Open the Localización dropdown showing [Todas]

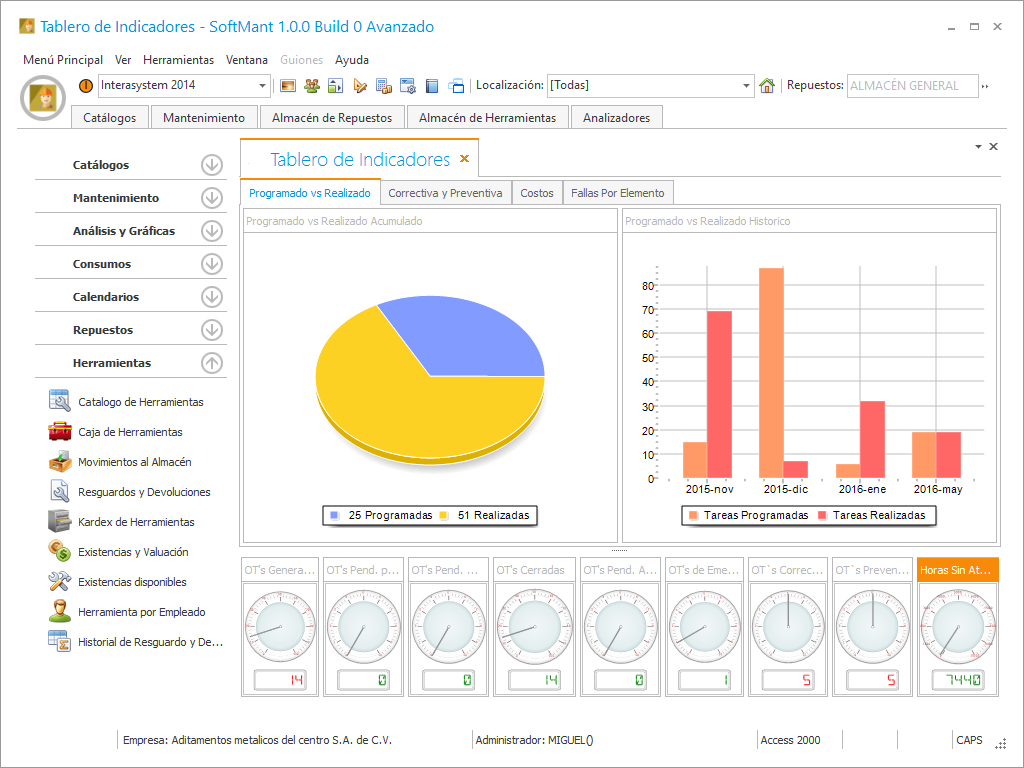pos(746,86)
